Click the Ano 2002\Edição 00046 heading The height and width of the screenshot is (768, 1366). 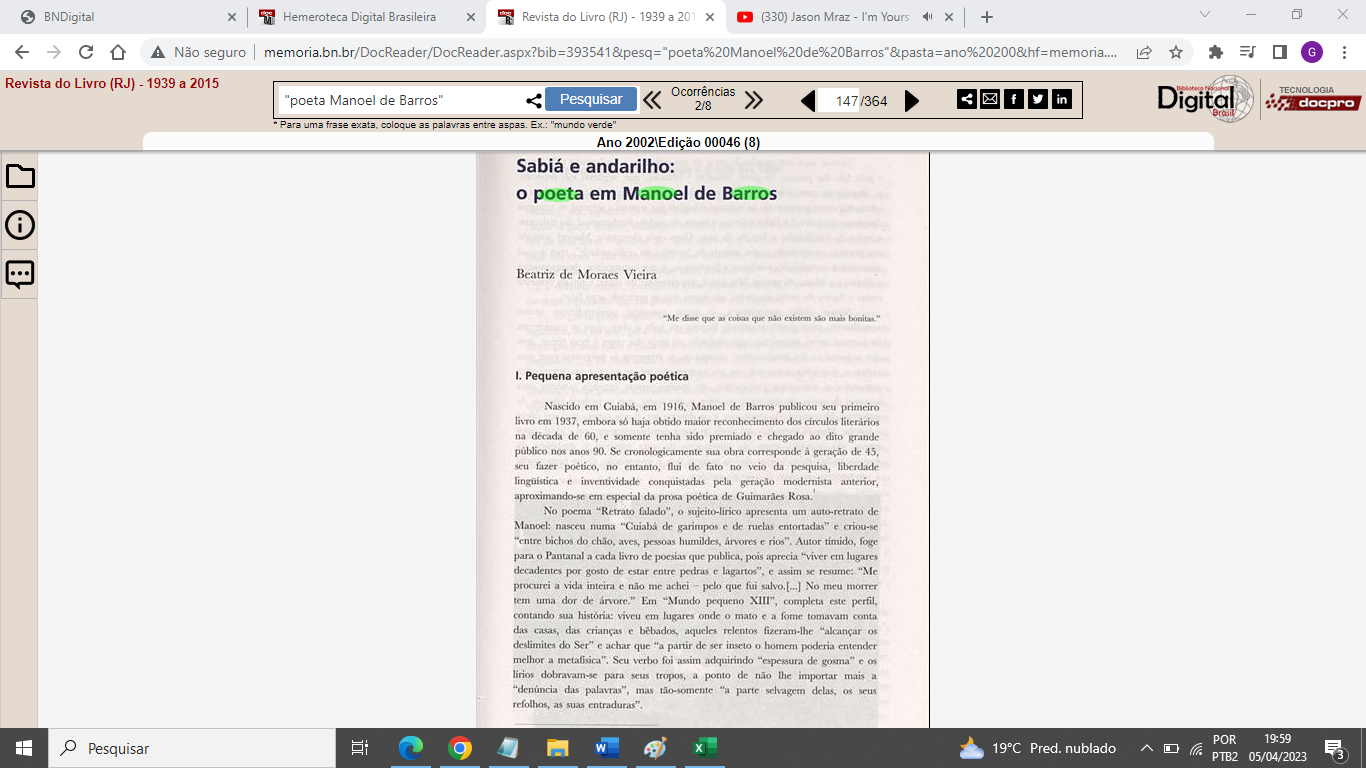coord(678,142)
